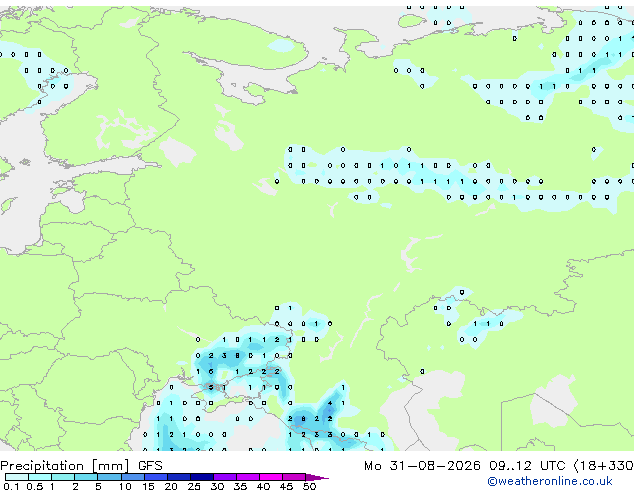
Task: Choose the 30–35 mm purple legend swatch
Action: tap(225, 477)
